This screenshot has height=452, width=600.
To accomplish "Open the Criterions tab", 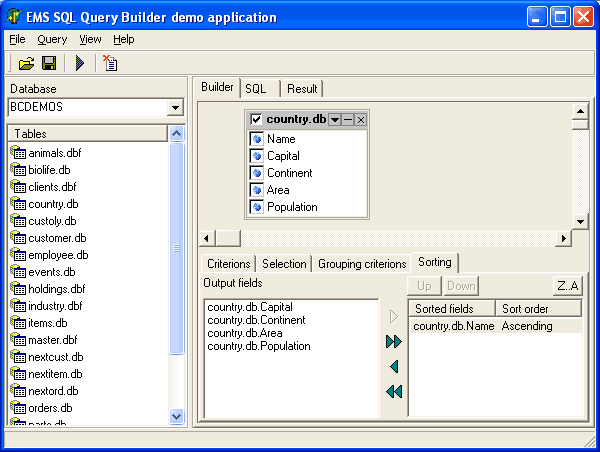I will coord(228,264).
